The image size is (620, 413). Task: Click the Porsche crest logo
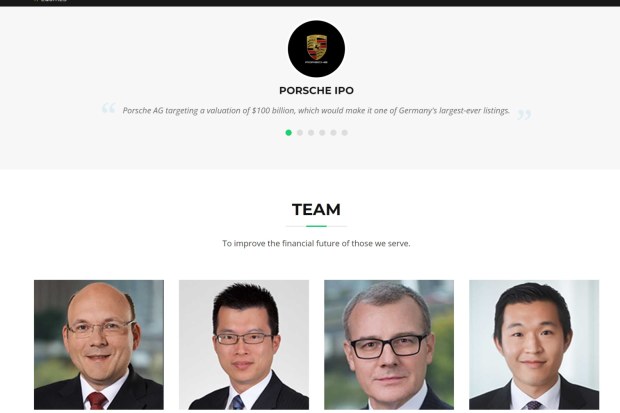[x=316, y=49]
